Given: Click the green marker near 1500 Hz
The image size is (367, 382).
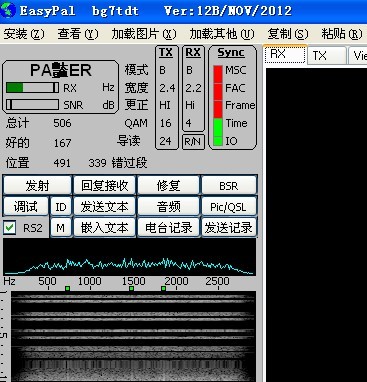Looking at the screenshot, I should pyautogui.click(x=132, y=288).
